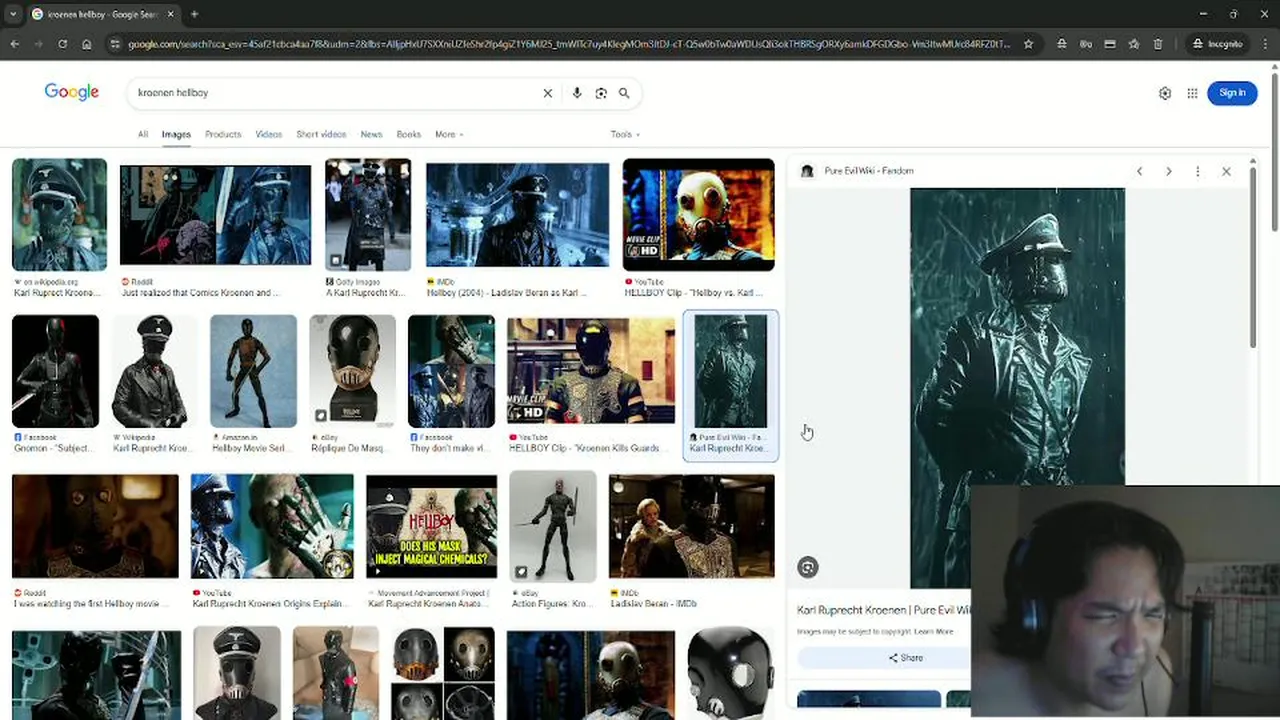Open the Chrome three-dot menu

(x=1264, y=44)
